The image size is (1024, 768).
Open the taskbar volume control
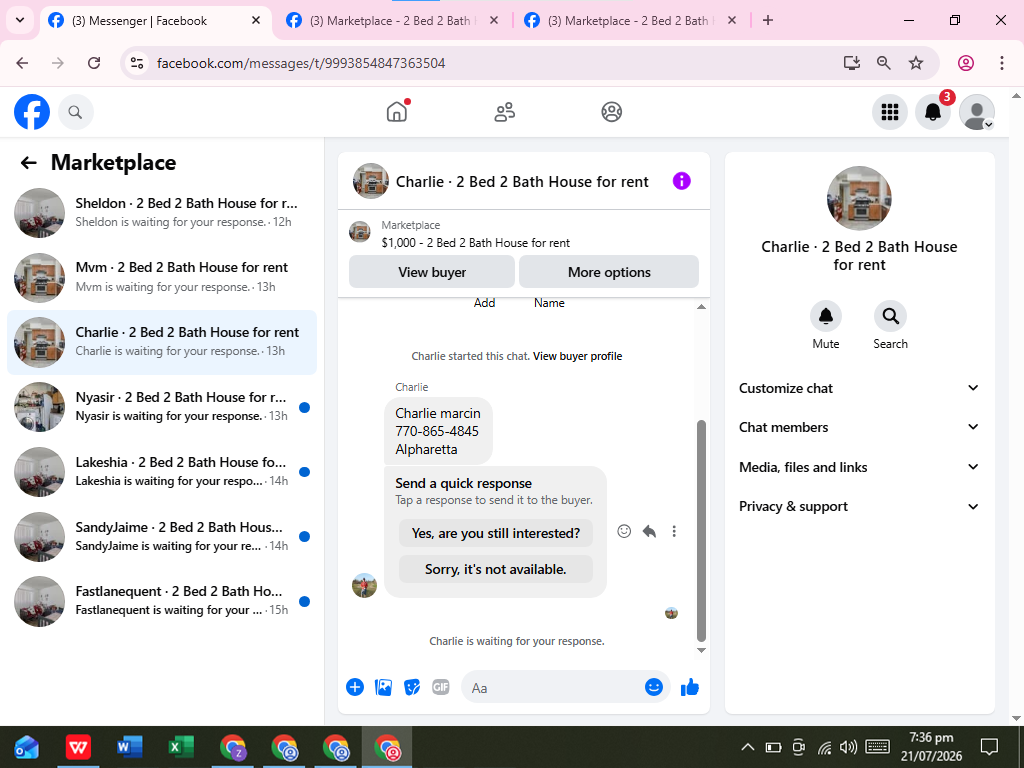(x=848, y=747)
